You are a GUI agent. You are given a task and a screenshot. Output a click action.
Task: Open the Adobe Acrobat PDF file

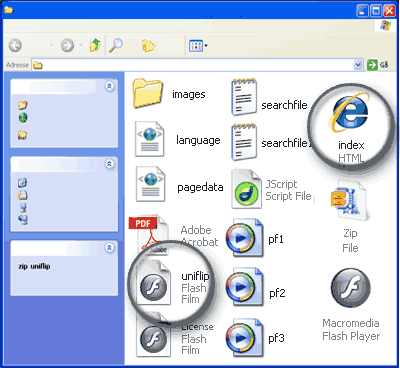(x=149, y=235)
